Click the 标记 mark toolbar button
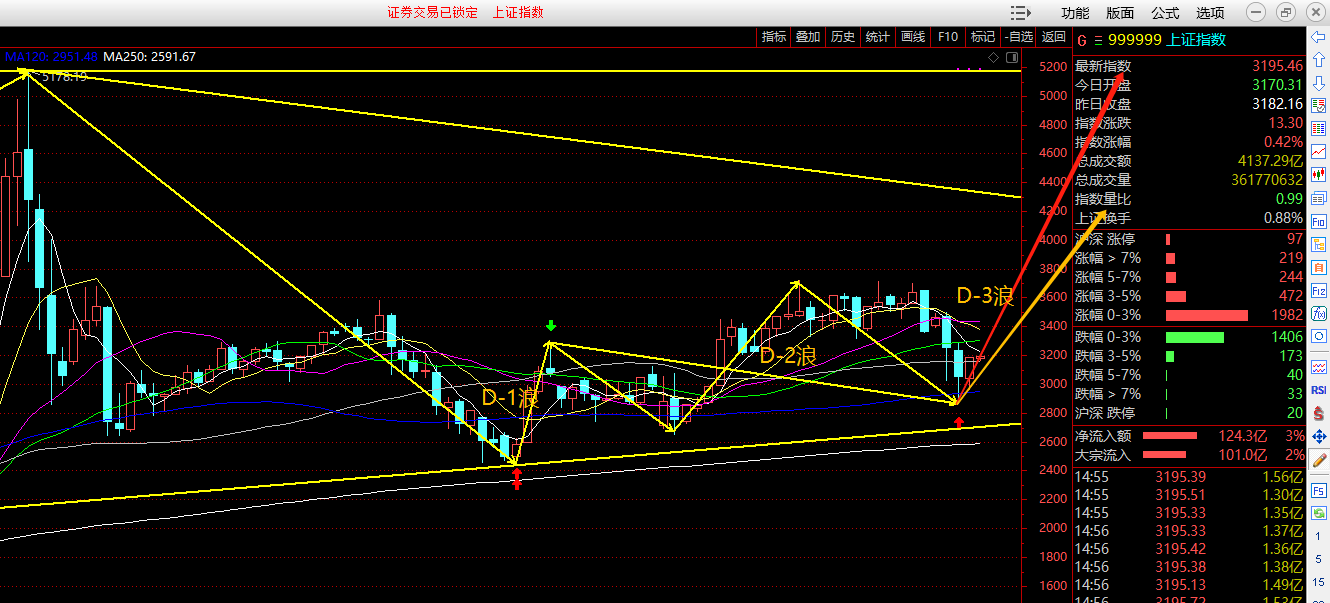Viewport: 1330px width, 603px height. click(x=983, y=37)
